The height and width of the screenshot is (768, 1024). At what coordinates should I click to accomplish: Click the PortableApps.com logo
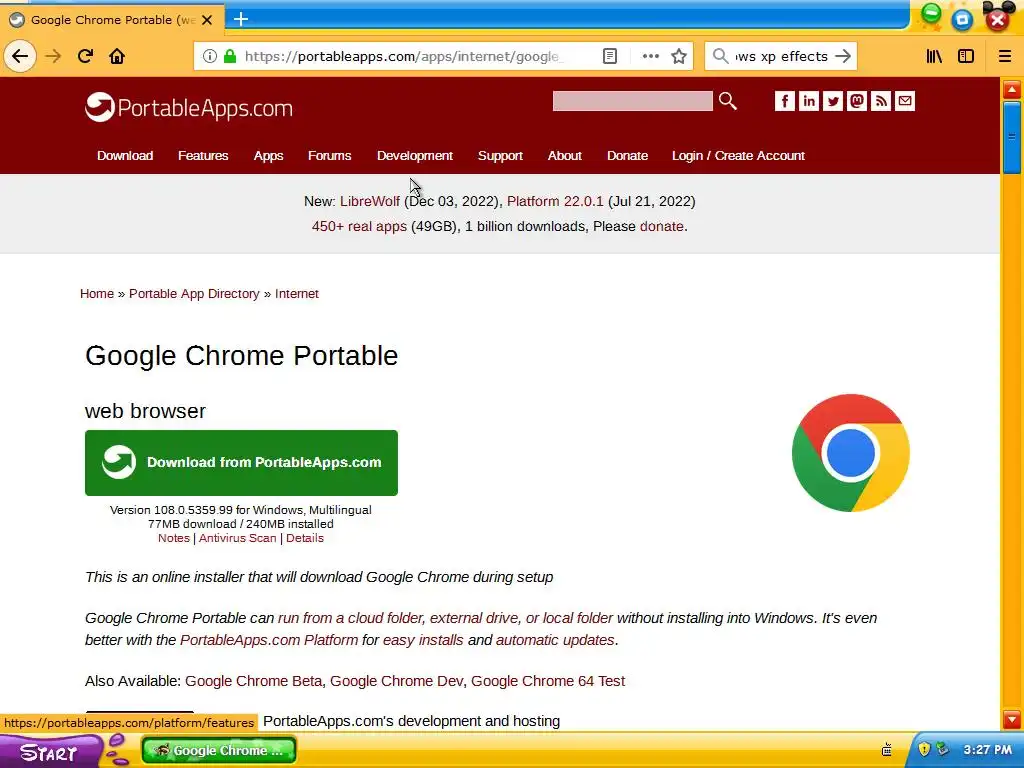tap(189, 107)
